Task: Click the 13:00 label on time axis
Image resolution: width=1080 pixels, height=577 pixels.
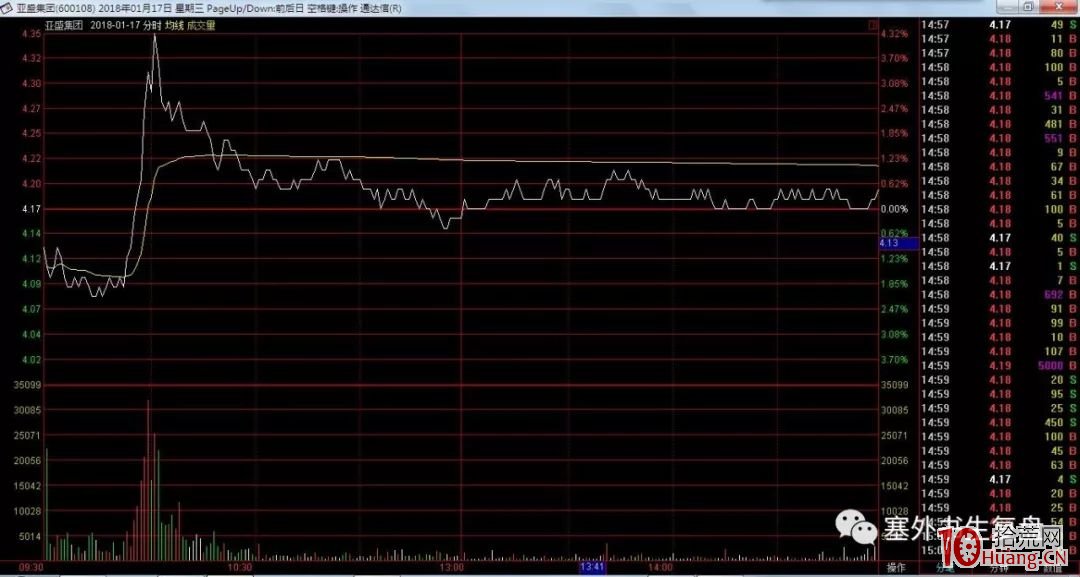Action: [x=451, y=568]
